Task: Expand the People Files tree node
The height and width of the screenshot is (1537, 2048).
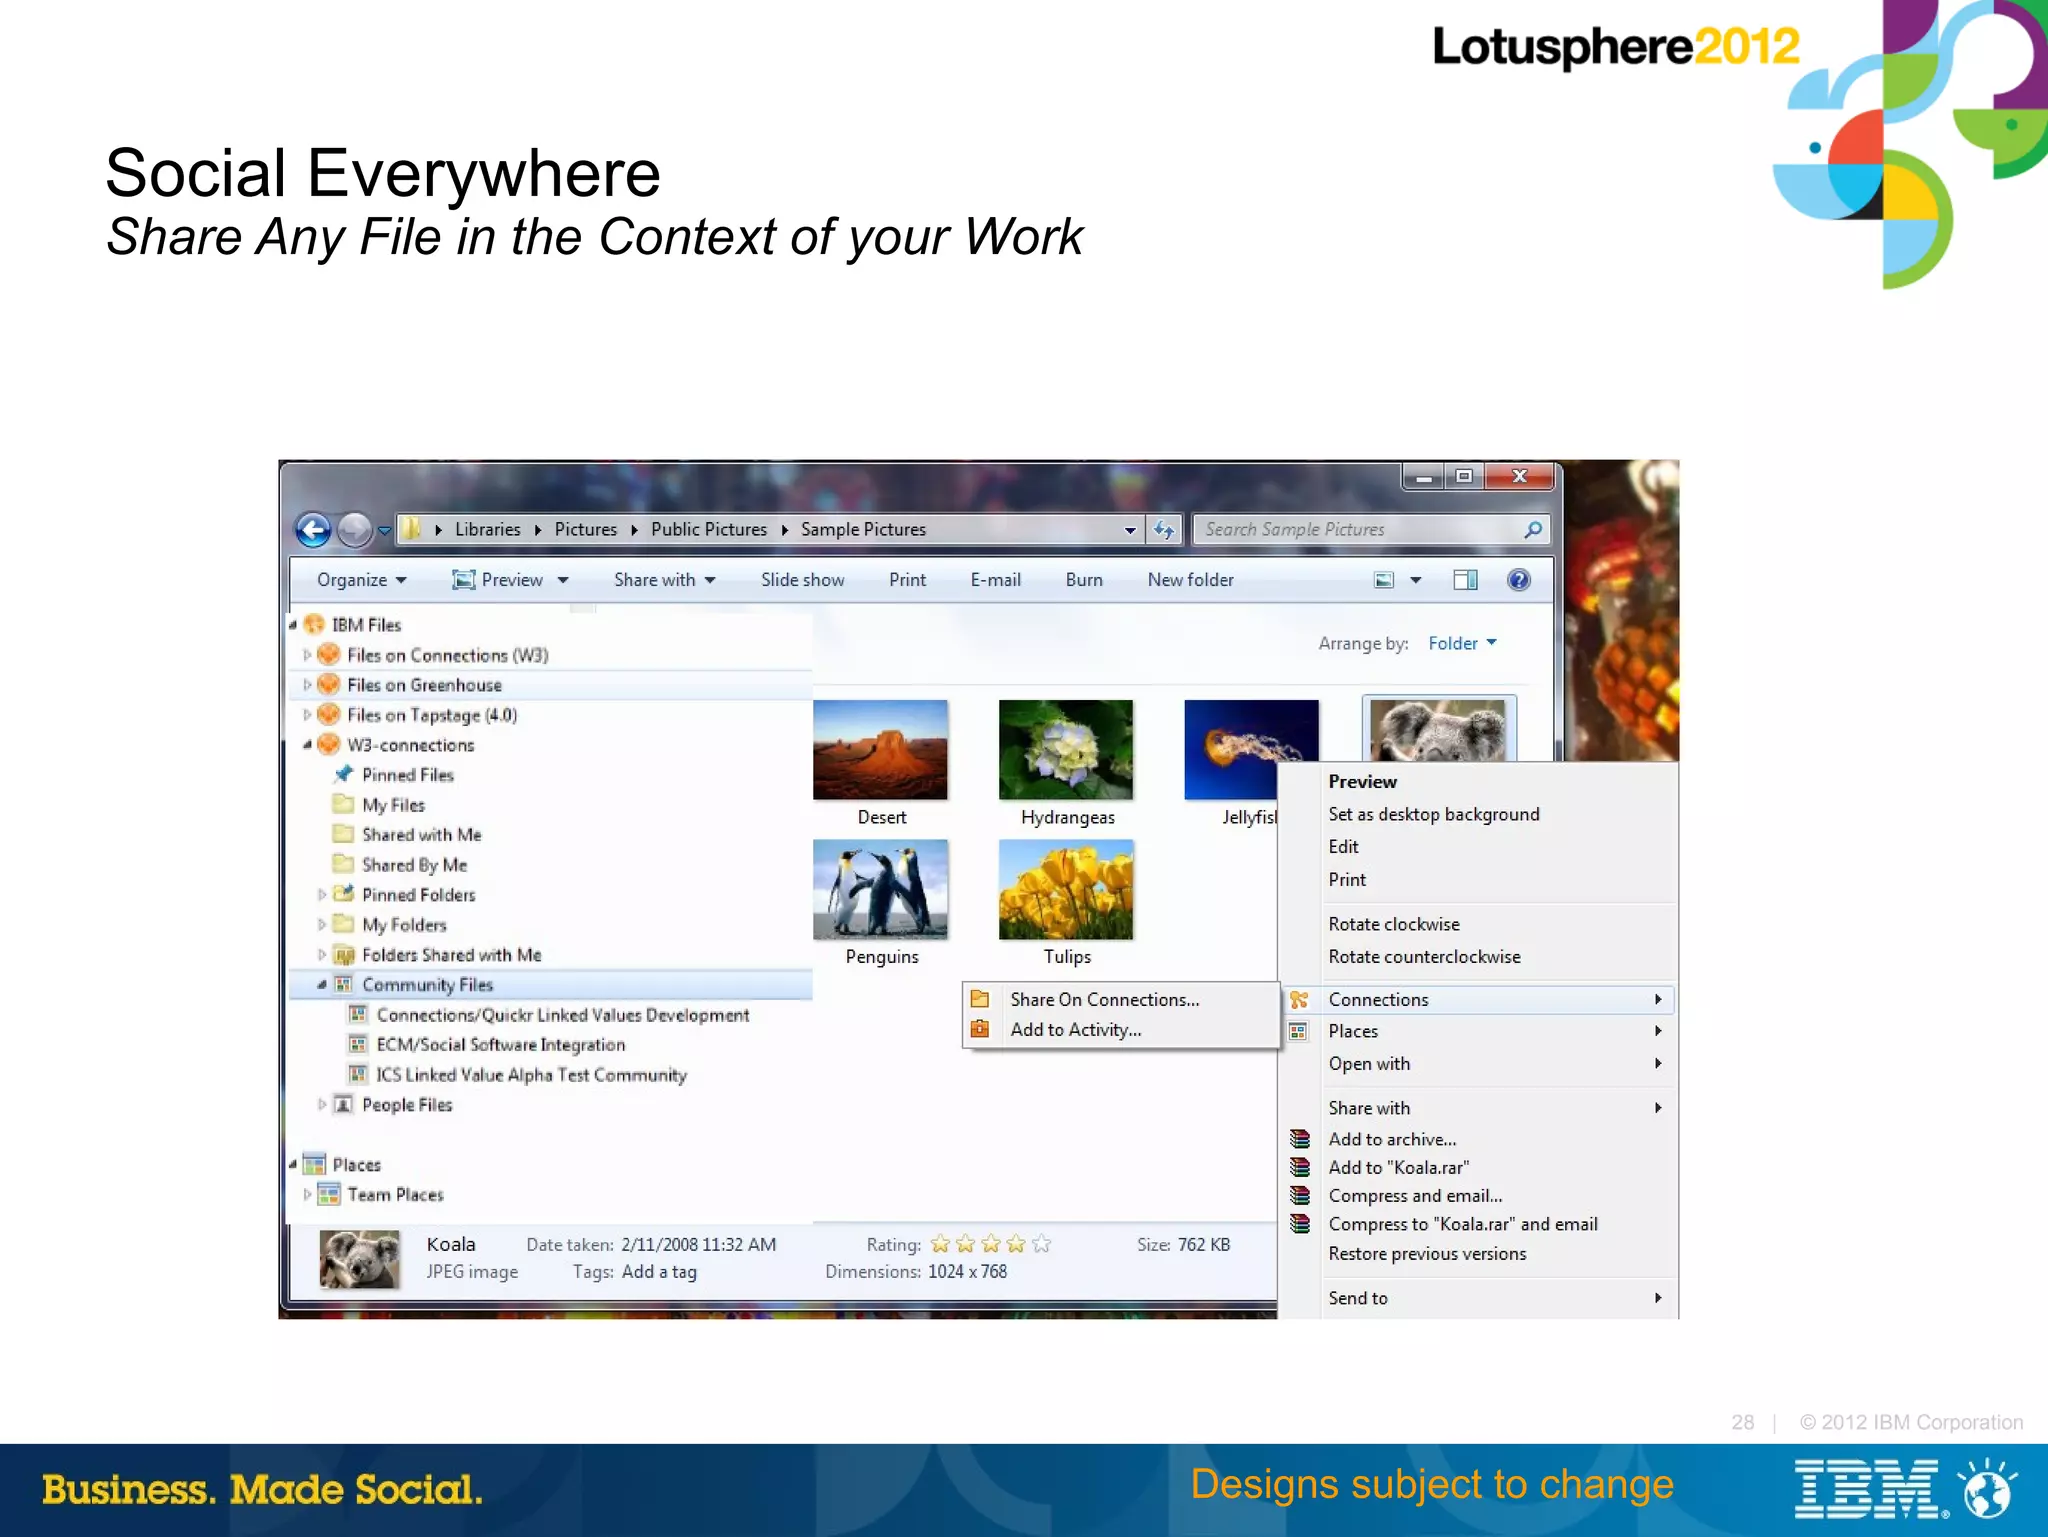Action: point(321,1105)
